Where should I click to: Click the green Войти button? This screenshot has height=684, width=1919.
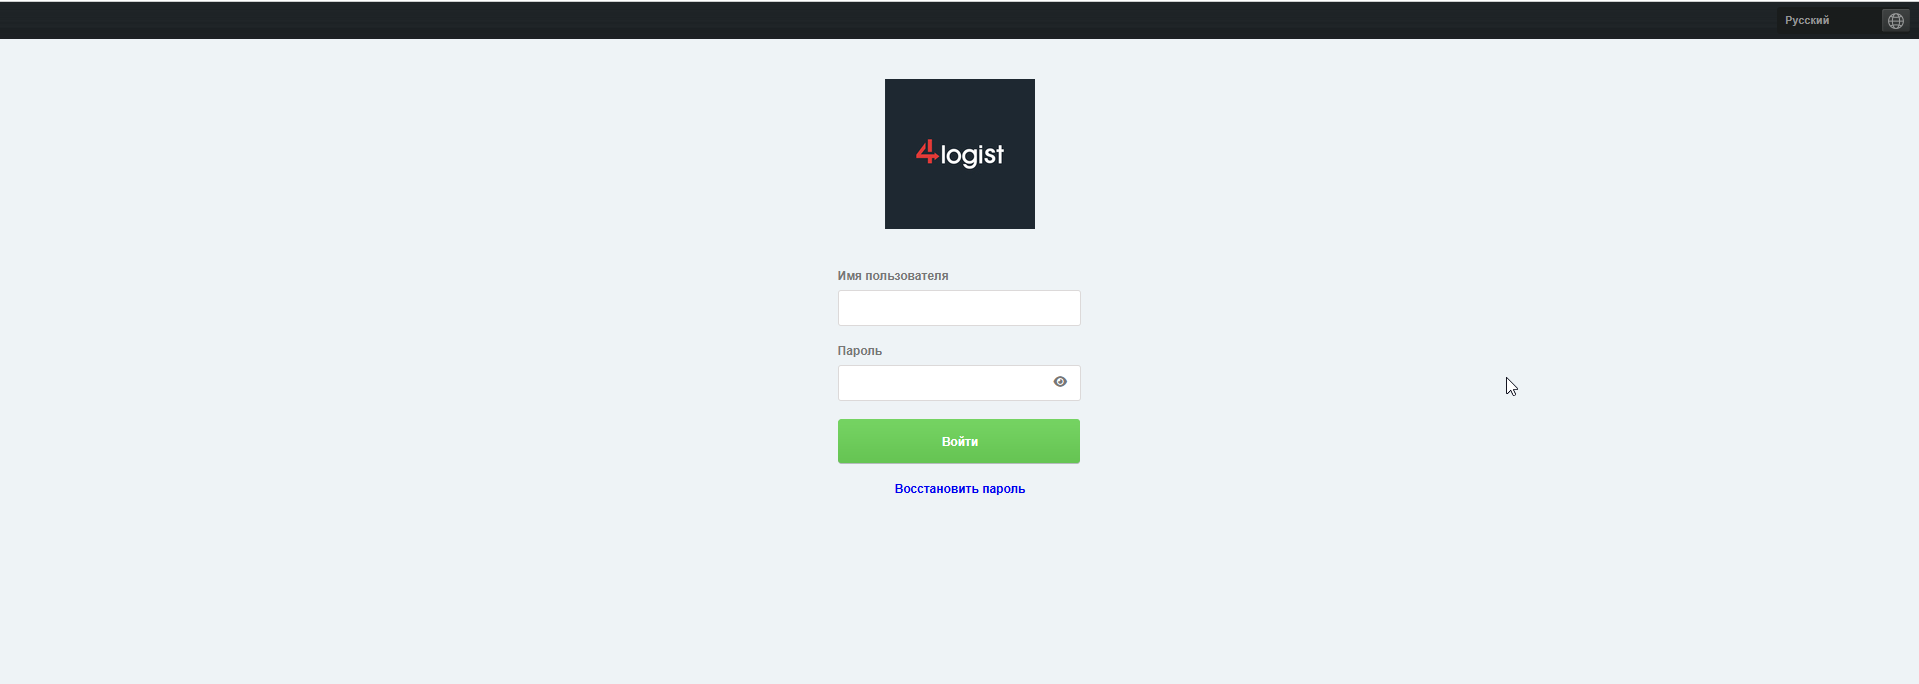[x=959, y=441]
